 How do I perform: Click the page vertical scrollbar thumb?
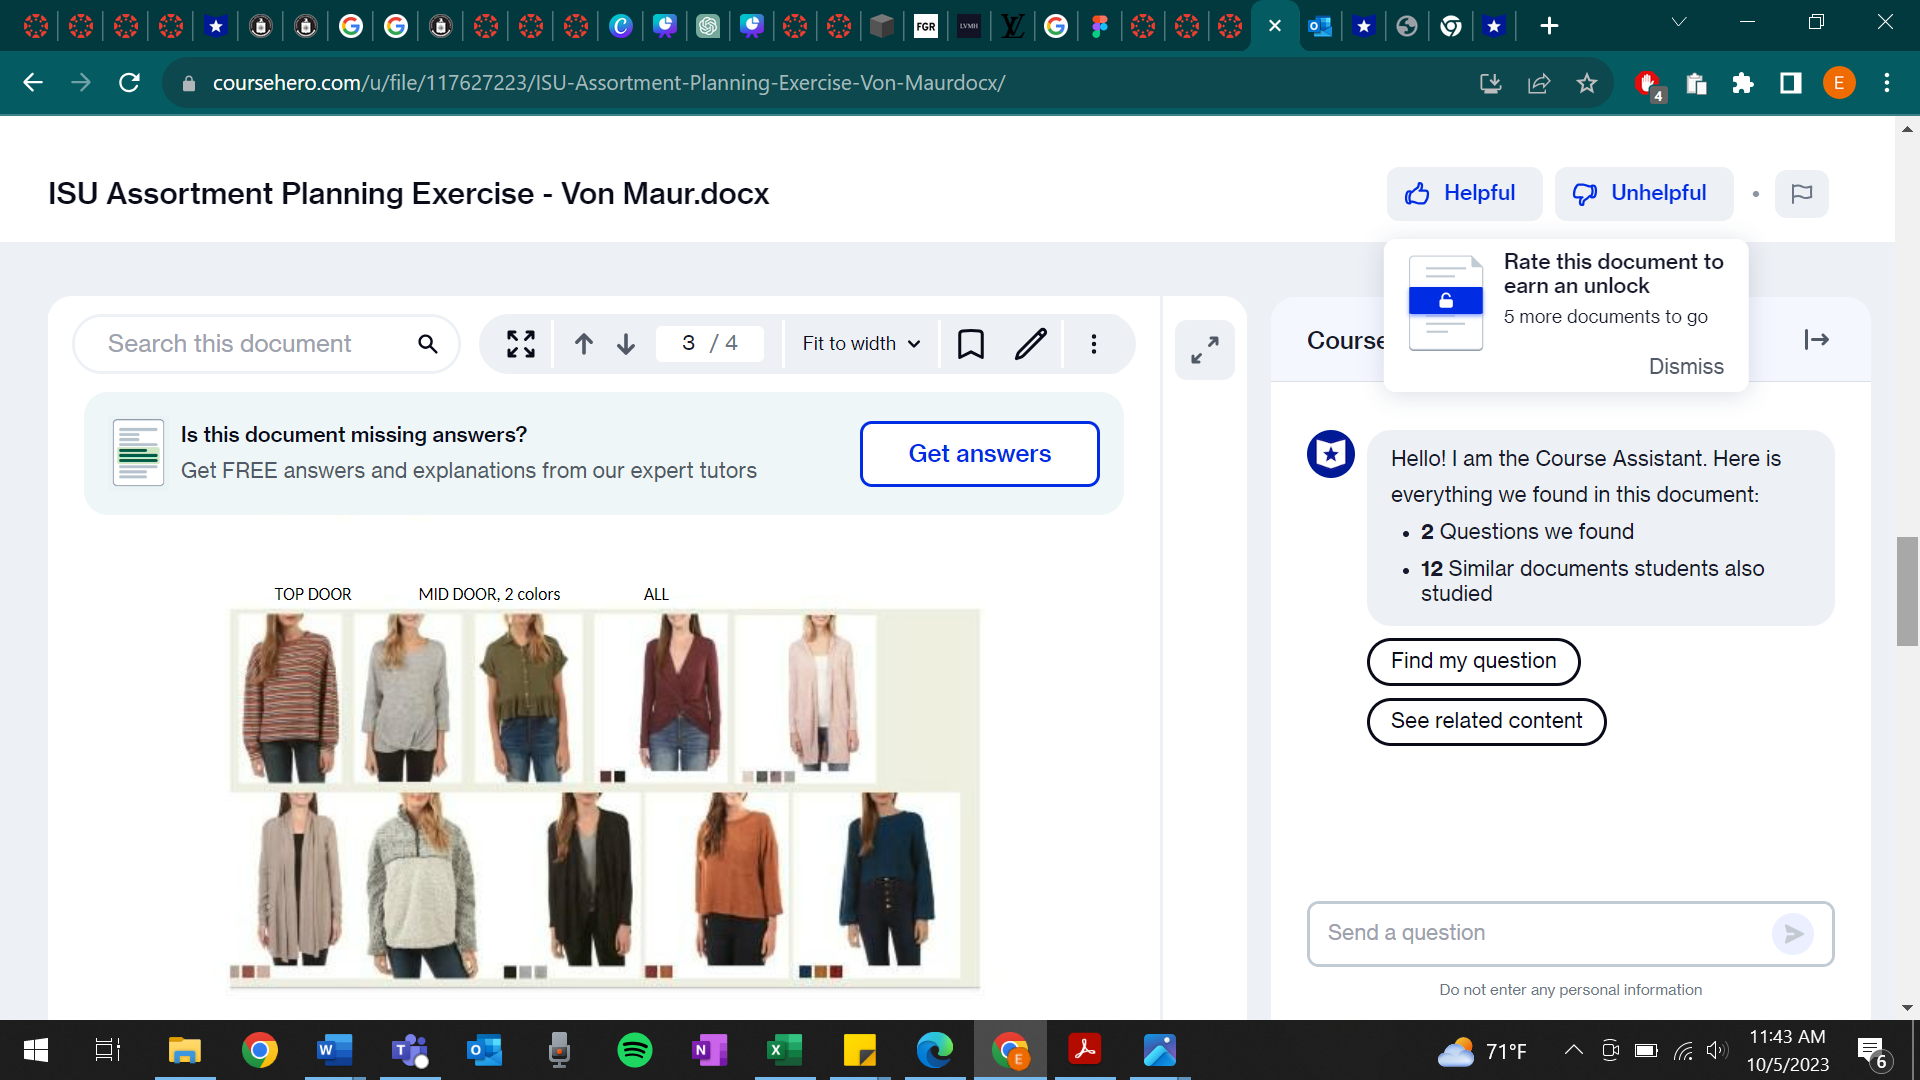pos(1907,591)
